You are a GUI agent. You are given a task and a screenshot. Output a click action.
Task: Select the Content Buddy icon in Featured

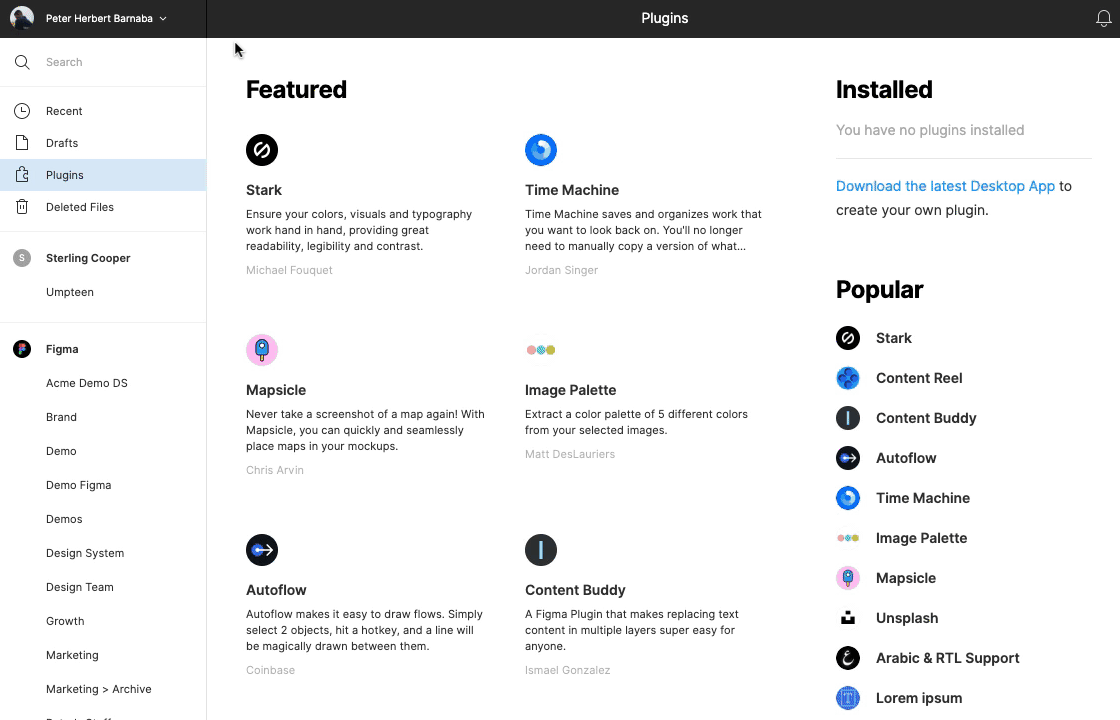click(x=541, y=550)
